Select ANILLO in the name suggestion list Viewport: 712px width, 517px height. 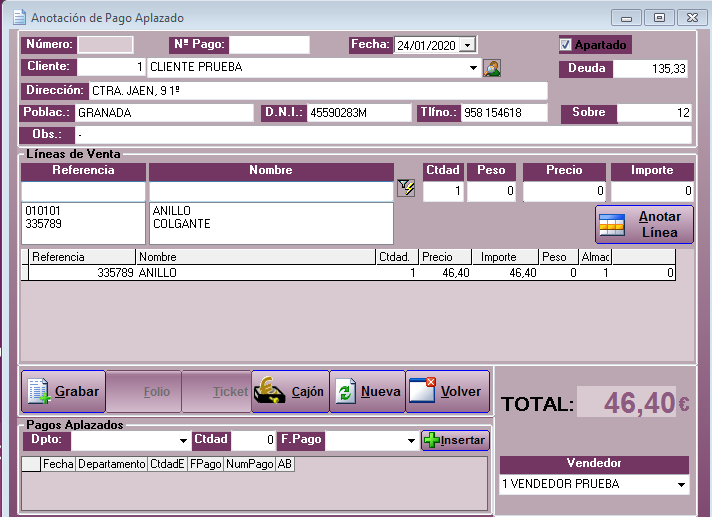point(172,211)
